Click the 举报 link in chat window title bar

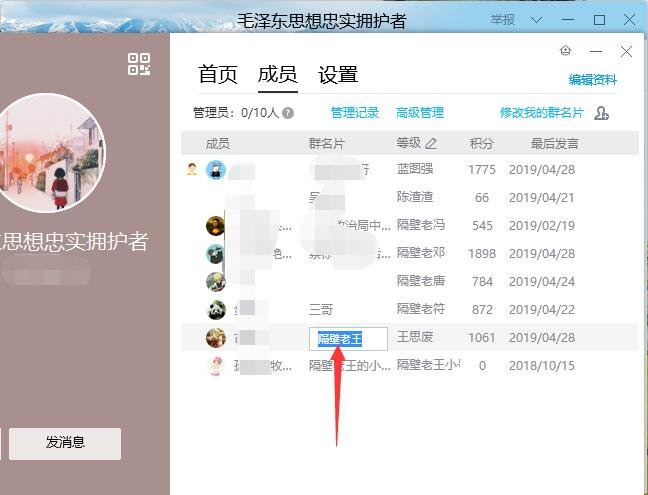(503, 19)
